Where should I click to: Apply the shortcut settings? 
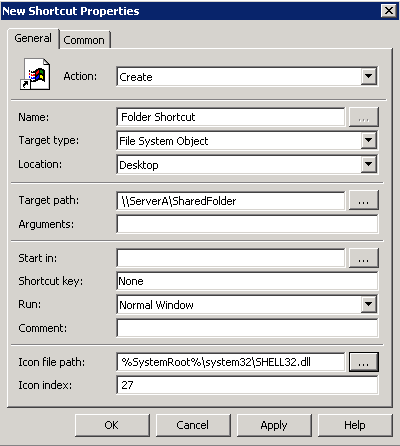274,425
